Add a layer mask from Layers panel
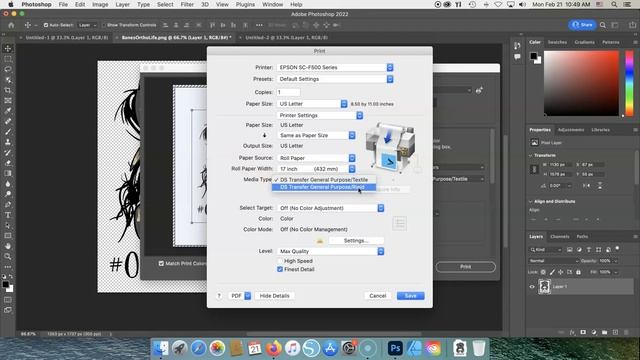 coord(583,333)
